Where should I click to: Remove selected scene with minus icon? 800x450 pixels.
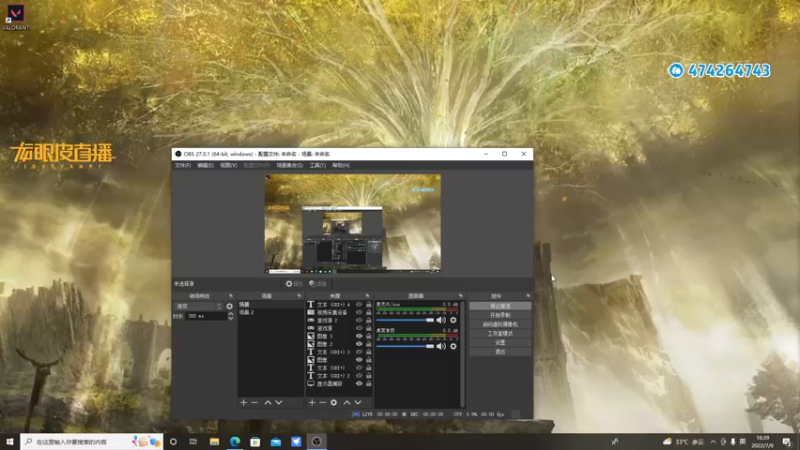(x=255, y=403)
